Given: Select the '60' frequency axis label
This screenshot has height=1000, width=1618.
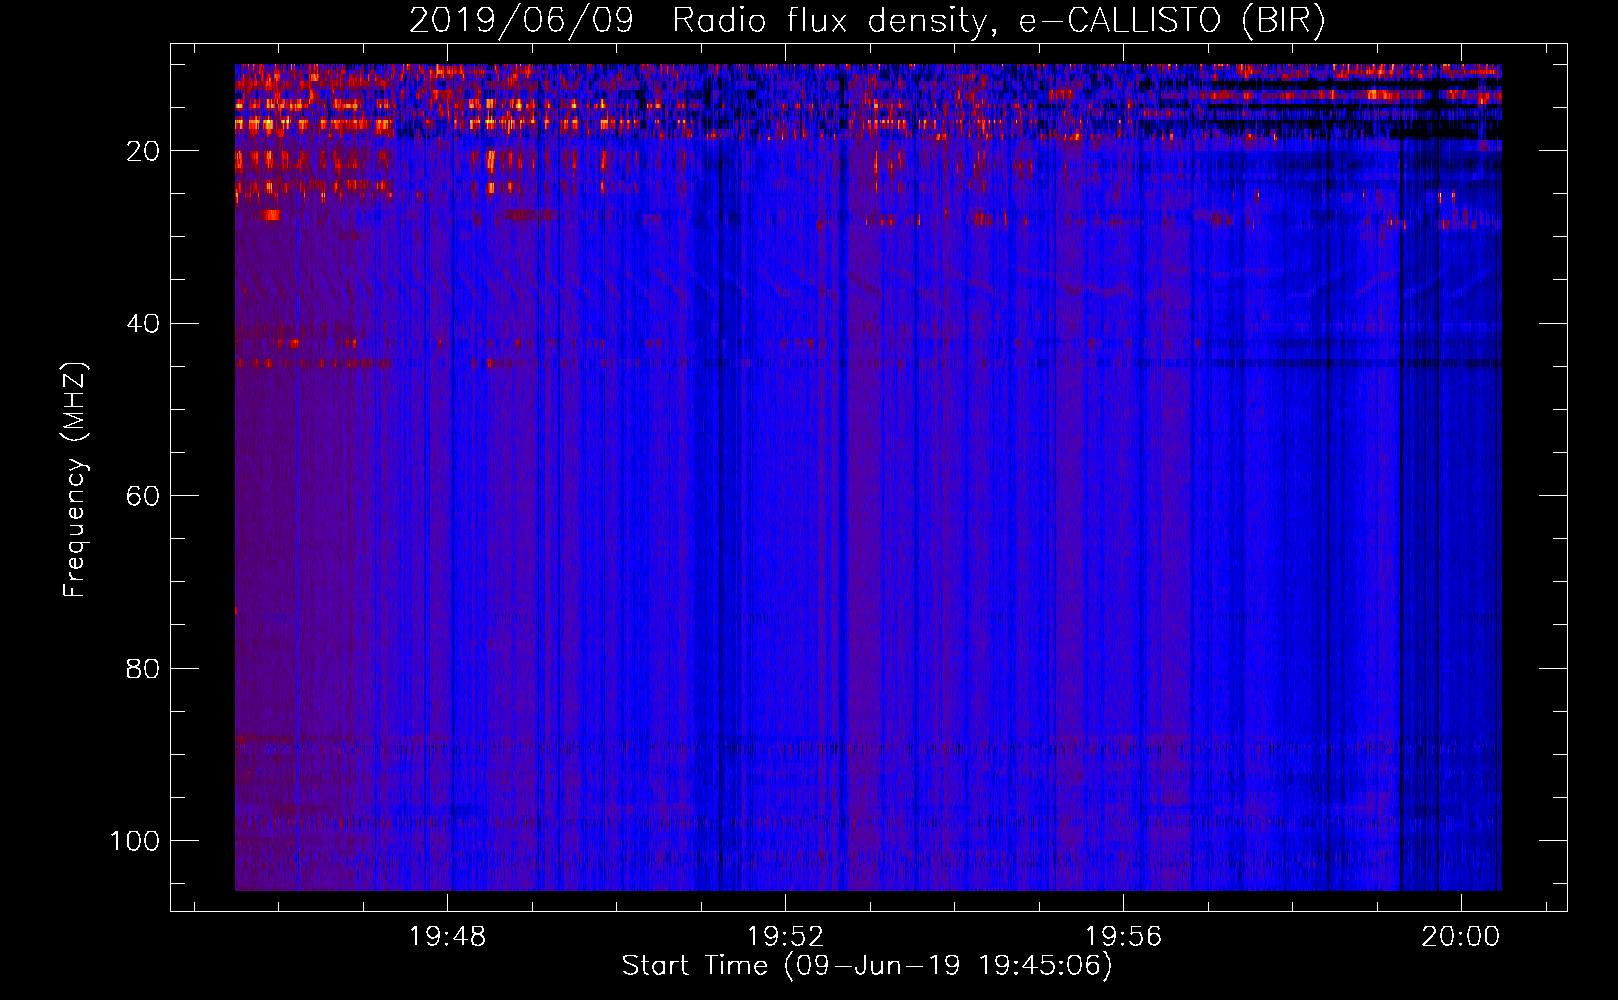Looking at the screenshot, I should 143,496.
